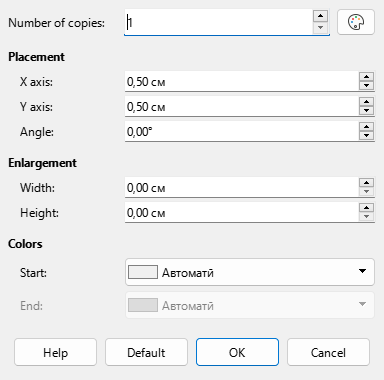Decrease Y axis placement with down arrow

click(367, 111)
